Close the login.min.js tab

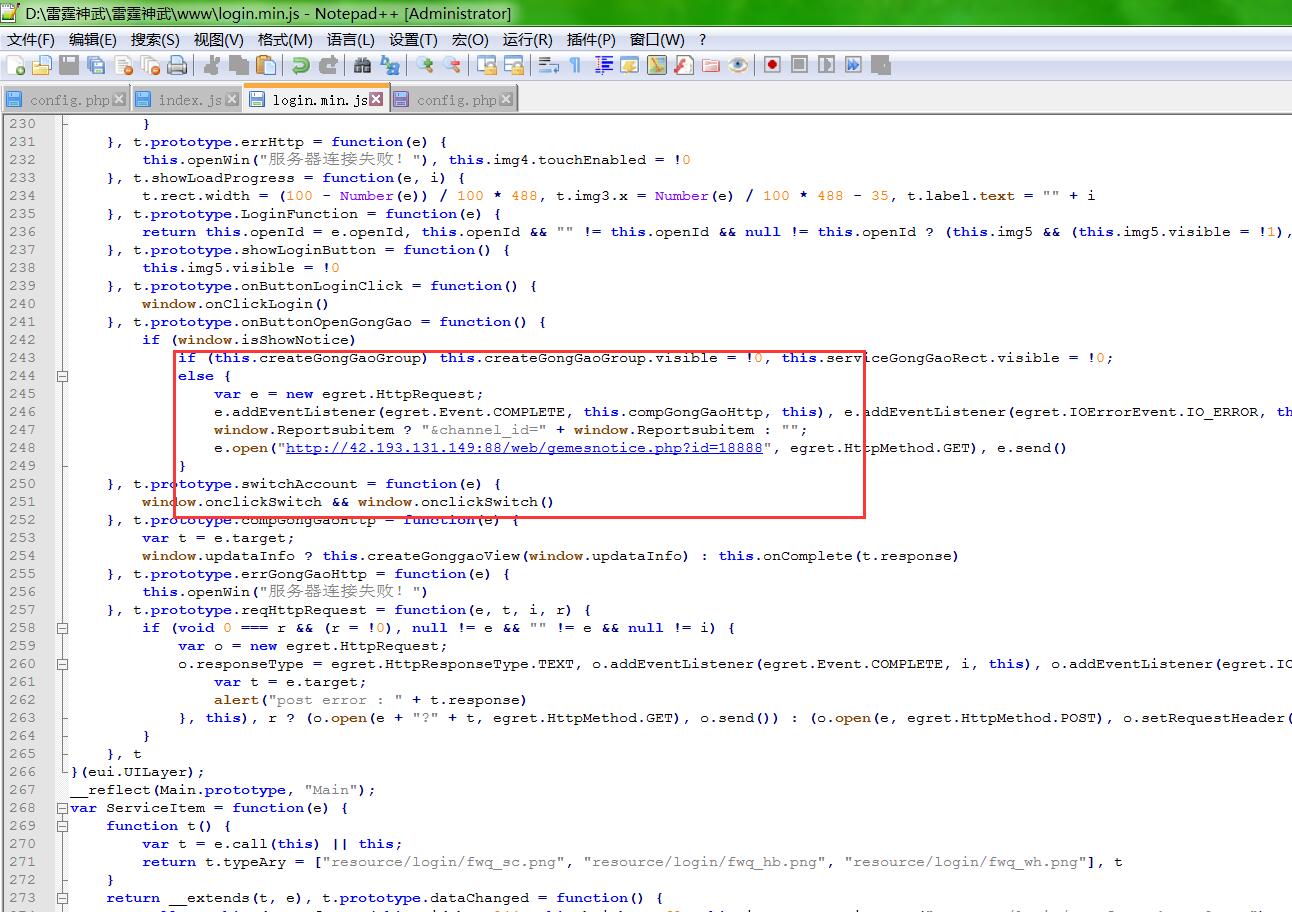(x=376, y=100)
